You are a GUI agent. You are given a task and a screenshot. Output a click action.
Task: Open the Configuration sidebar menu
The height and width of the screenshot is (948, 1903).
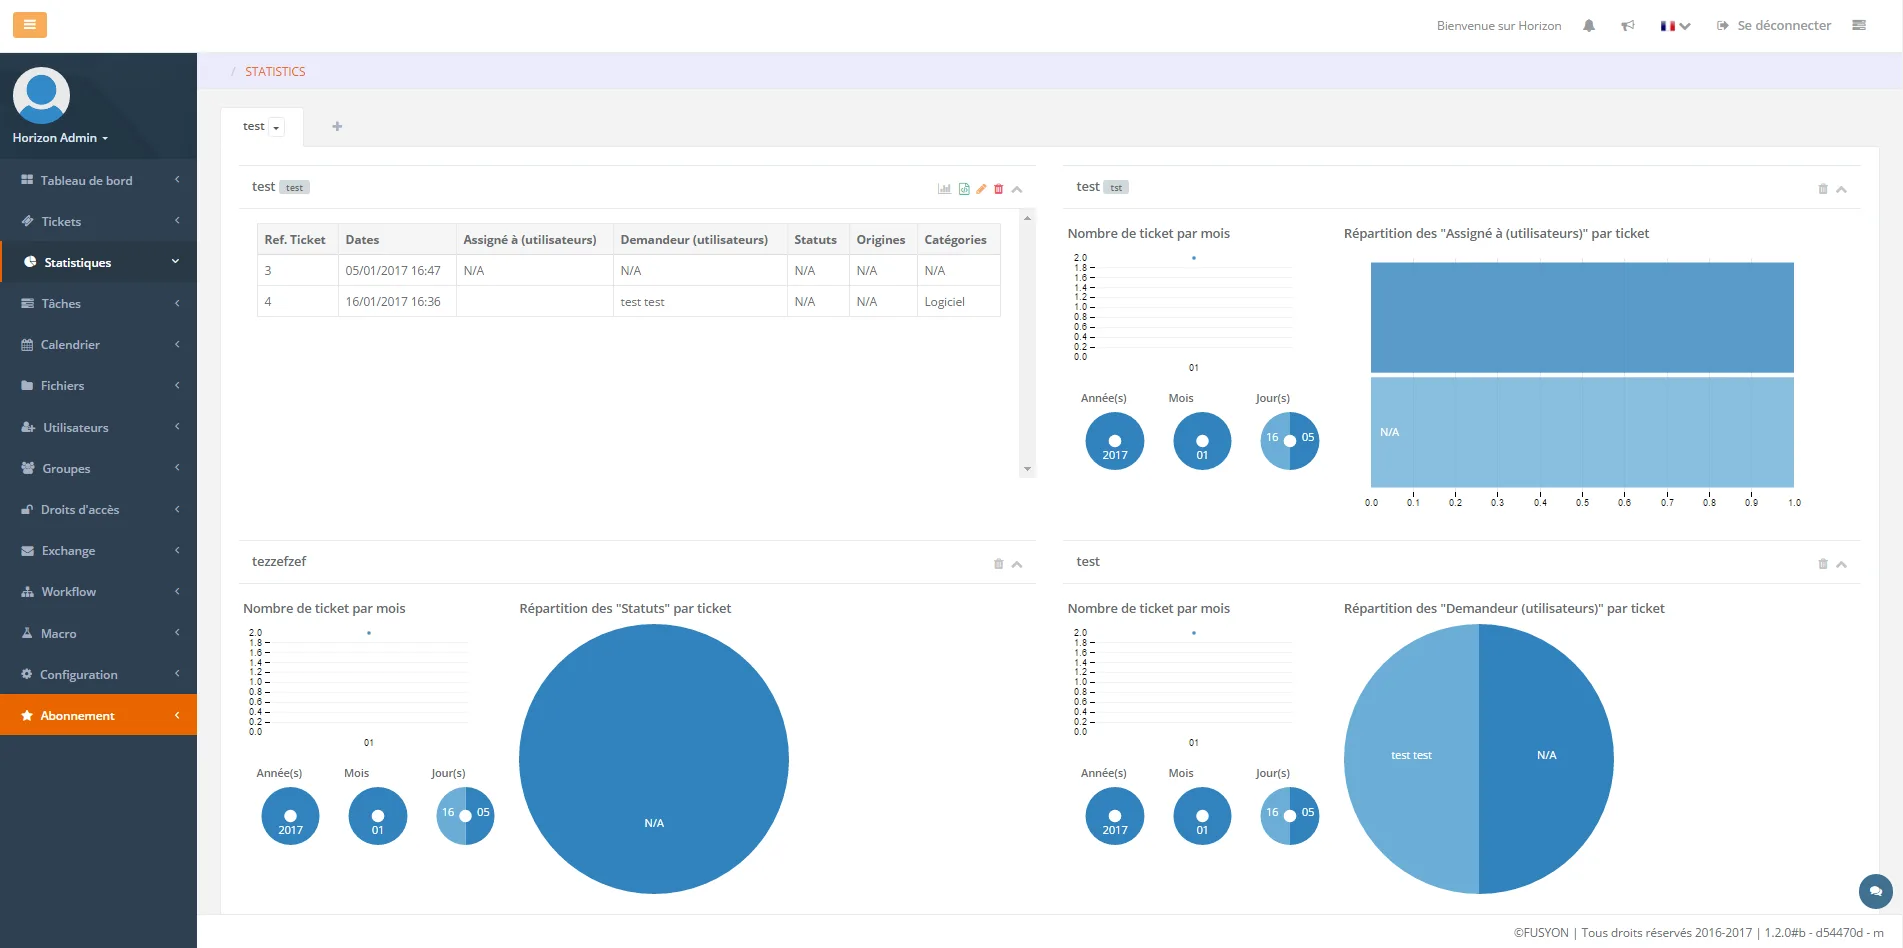click(x=98, y=674)
